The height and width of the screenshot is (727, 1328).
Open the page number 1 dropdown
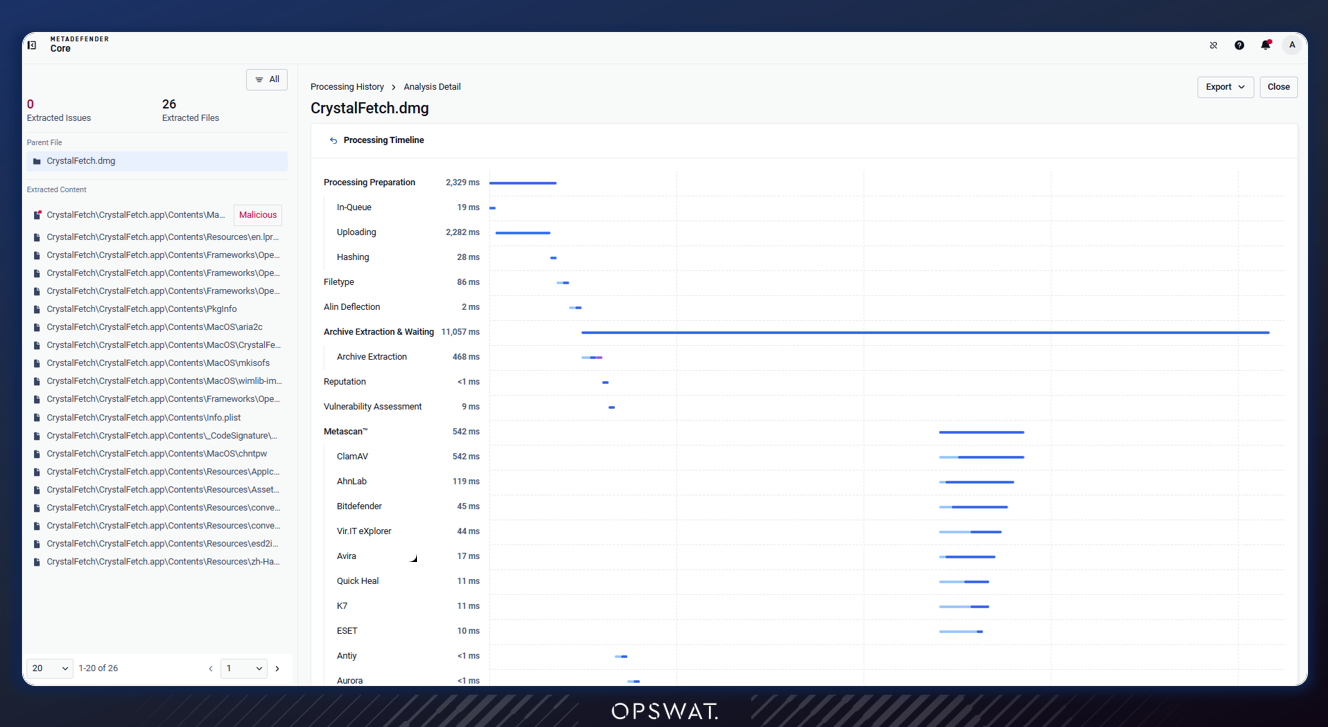pos(244,668)
